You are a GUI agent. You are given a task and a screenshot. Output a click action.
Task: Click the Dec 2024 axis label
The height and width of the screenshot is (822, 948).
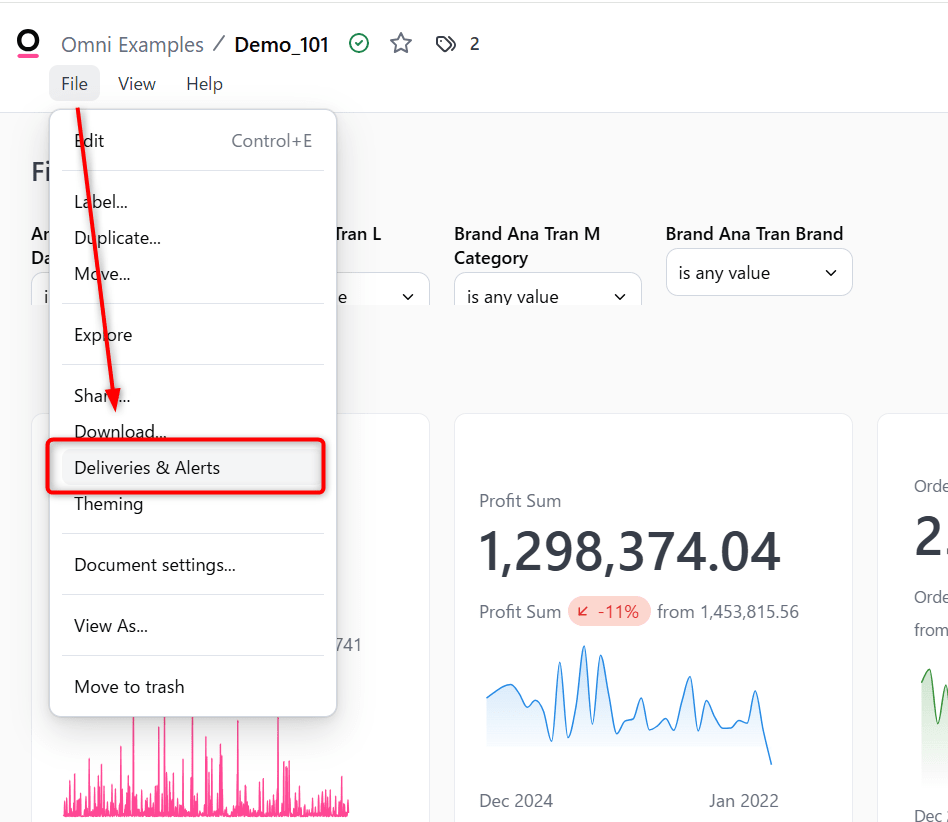[516, 801]
